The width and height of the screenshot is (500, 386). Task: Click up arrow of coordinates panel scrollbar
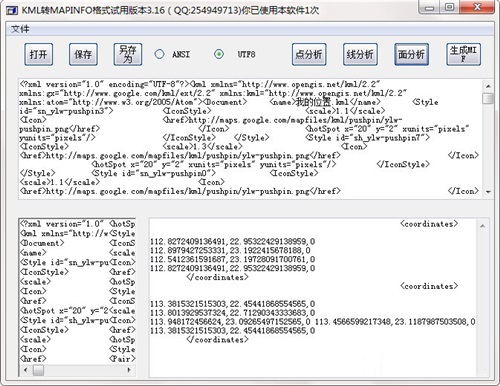point(482,226)
